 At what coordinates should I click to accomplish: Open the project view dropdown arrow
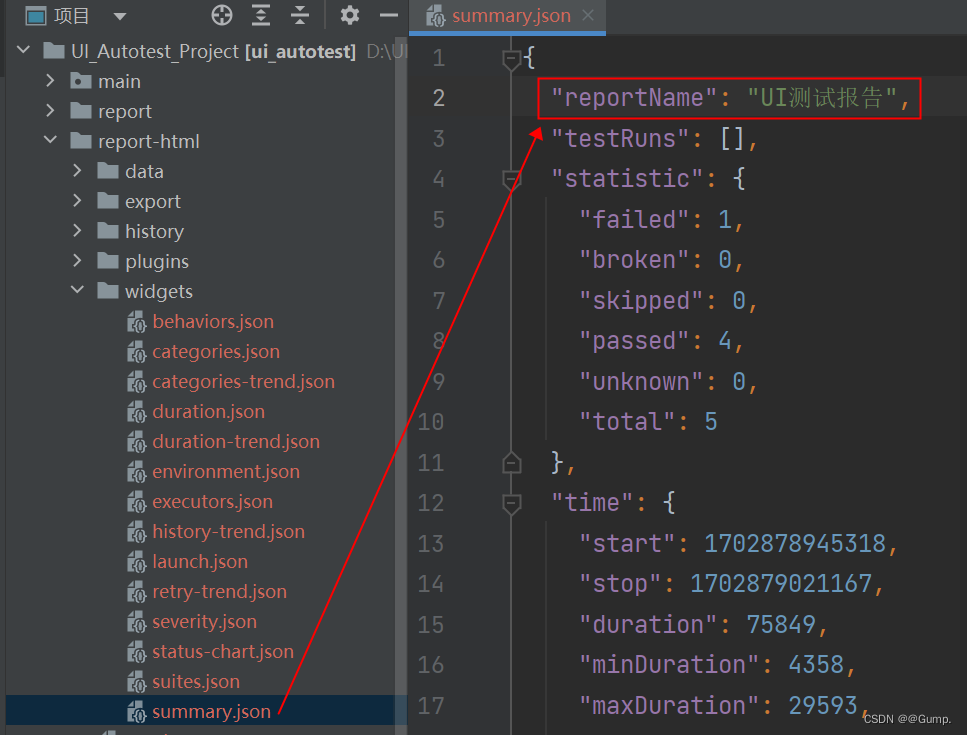(120, 17)
